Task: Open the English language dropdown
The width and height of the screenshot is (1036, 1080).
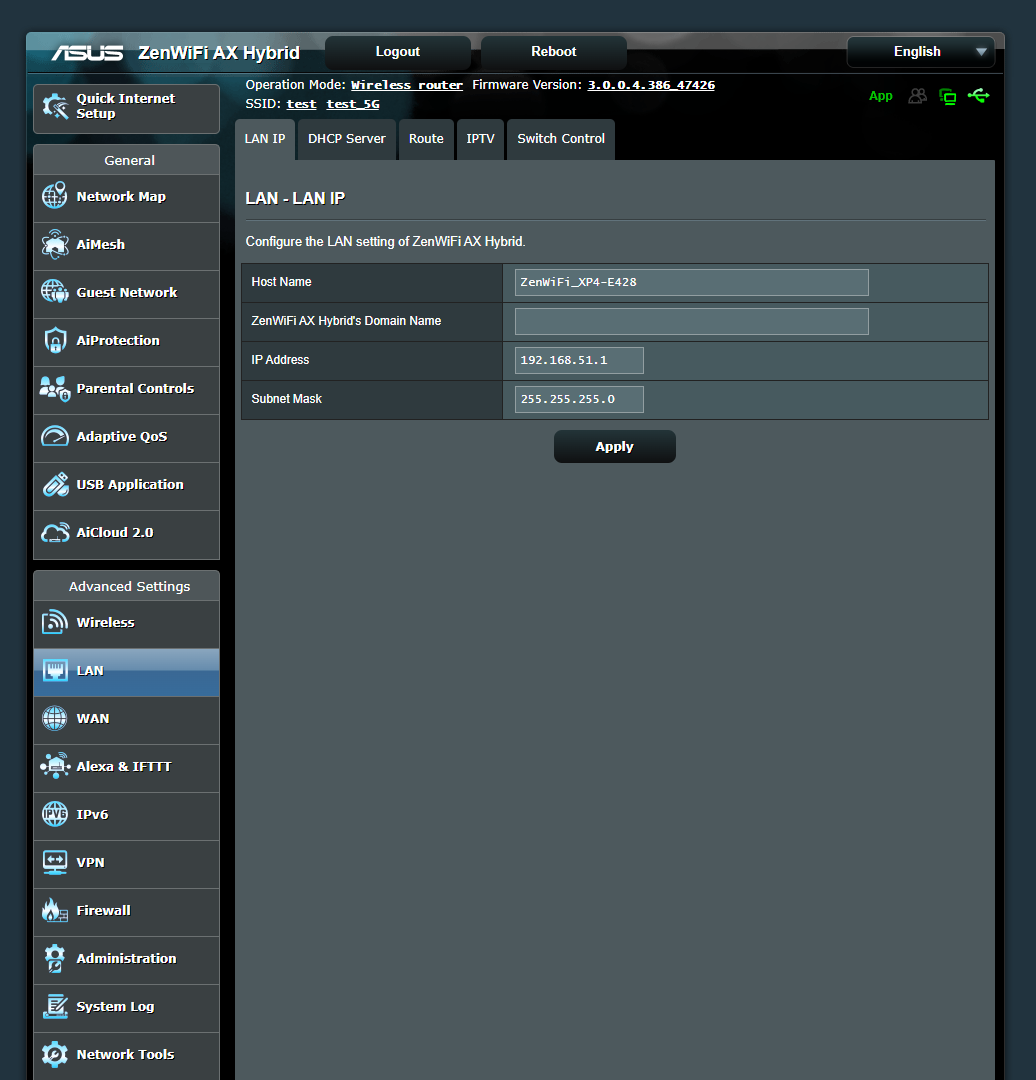Action: [920, 52]
